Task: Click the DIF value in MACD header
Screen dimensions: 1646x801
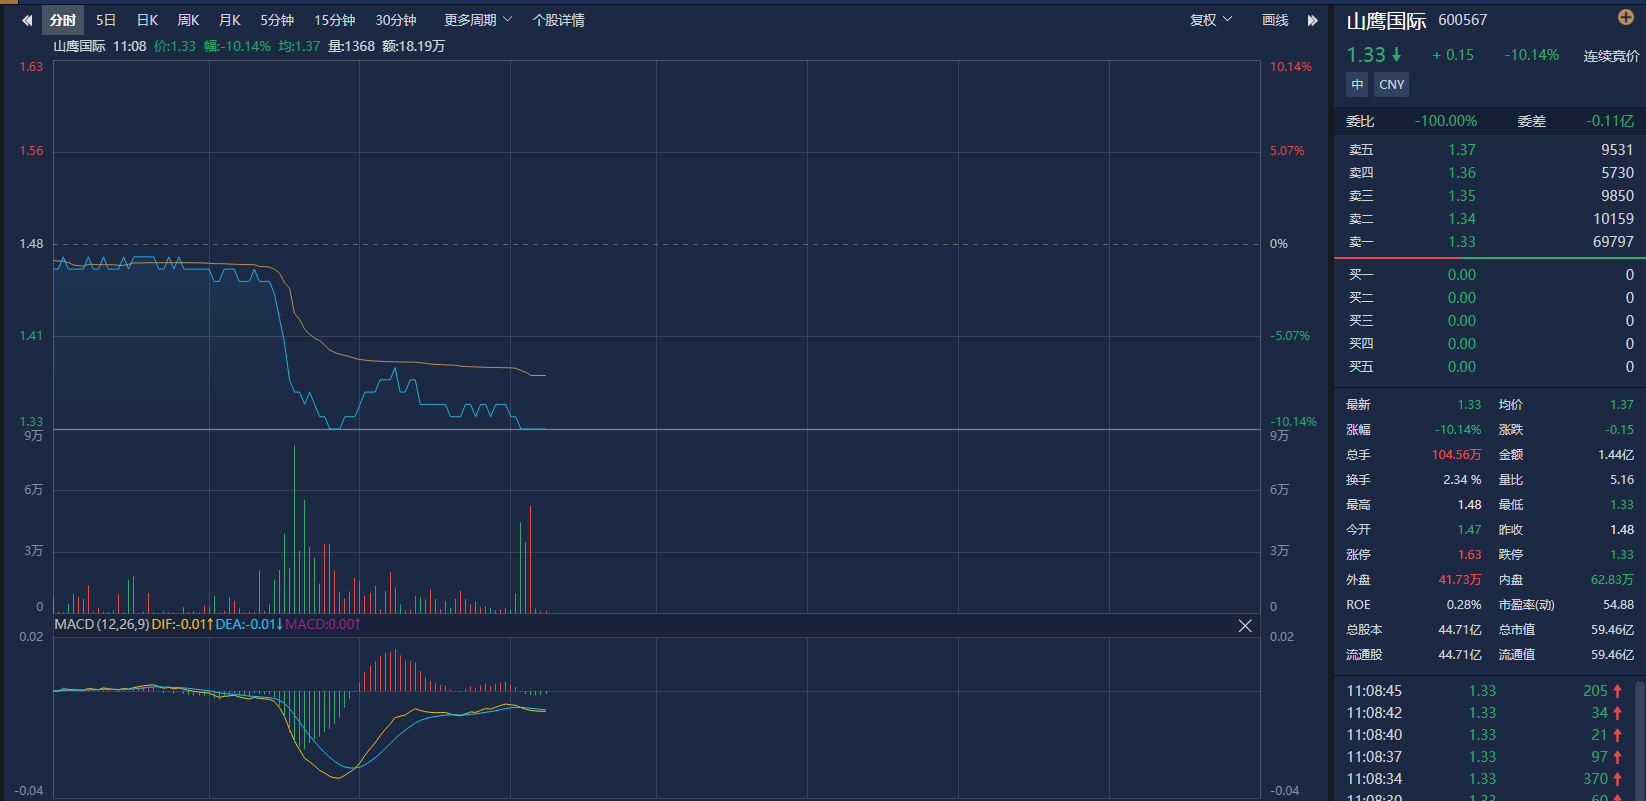Action: click(x=182, y=625)
